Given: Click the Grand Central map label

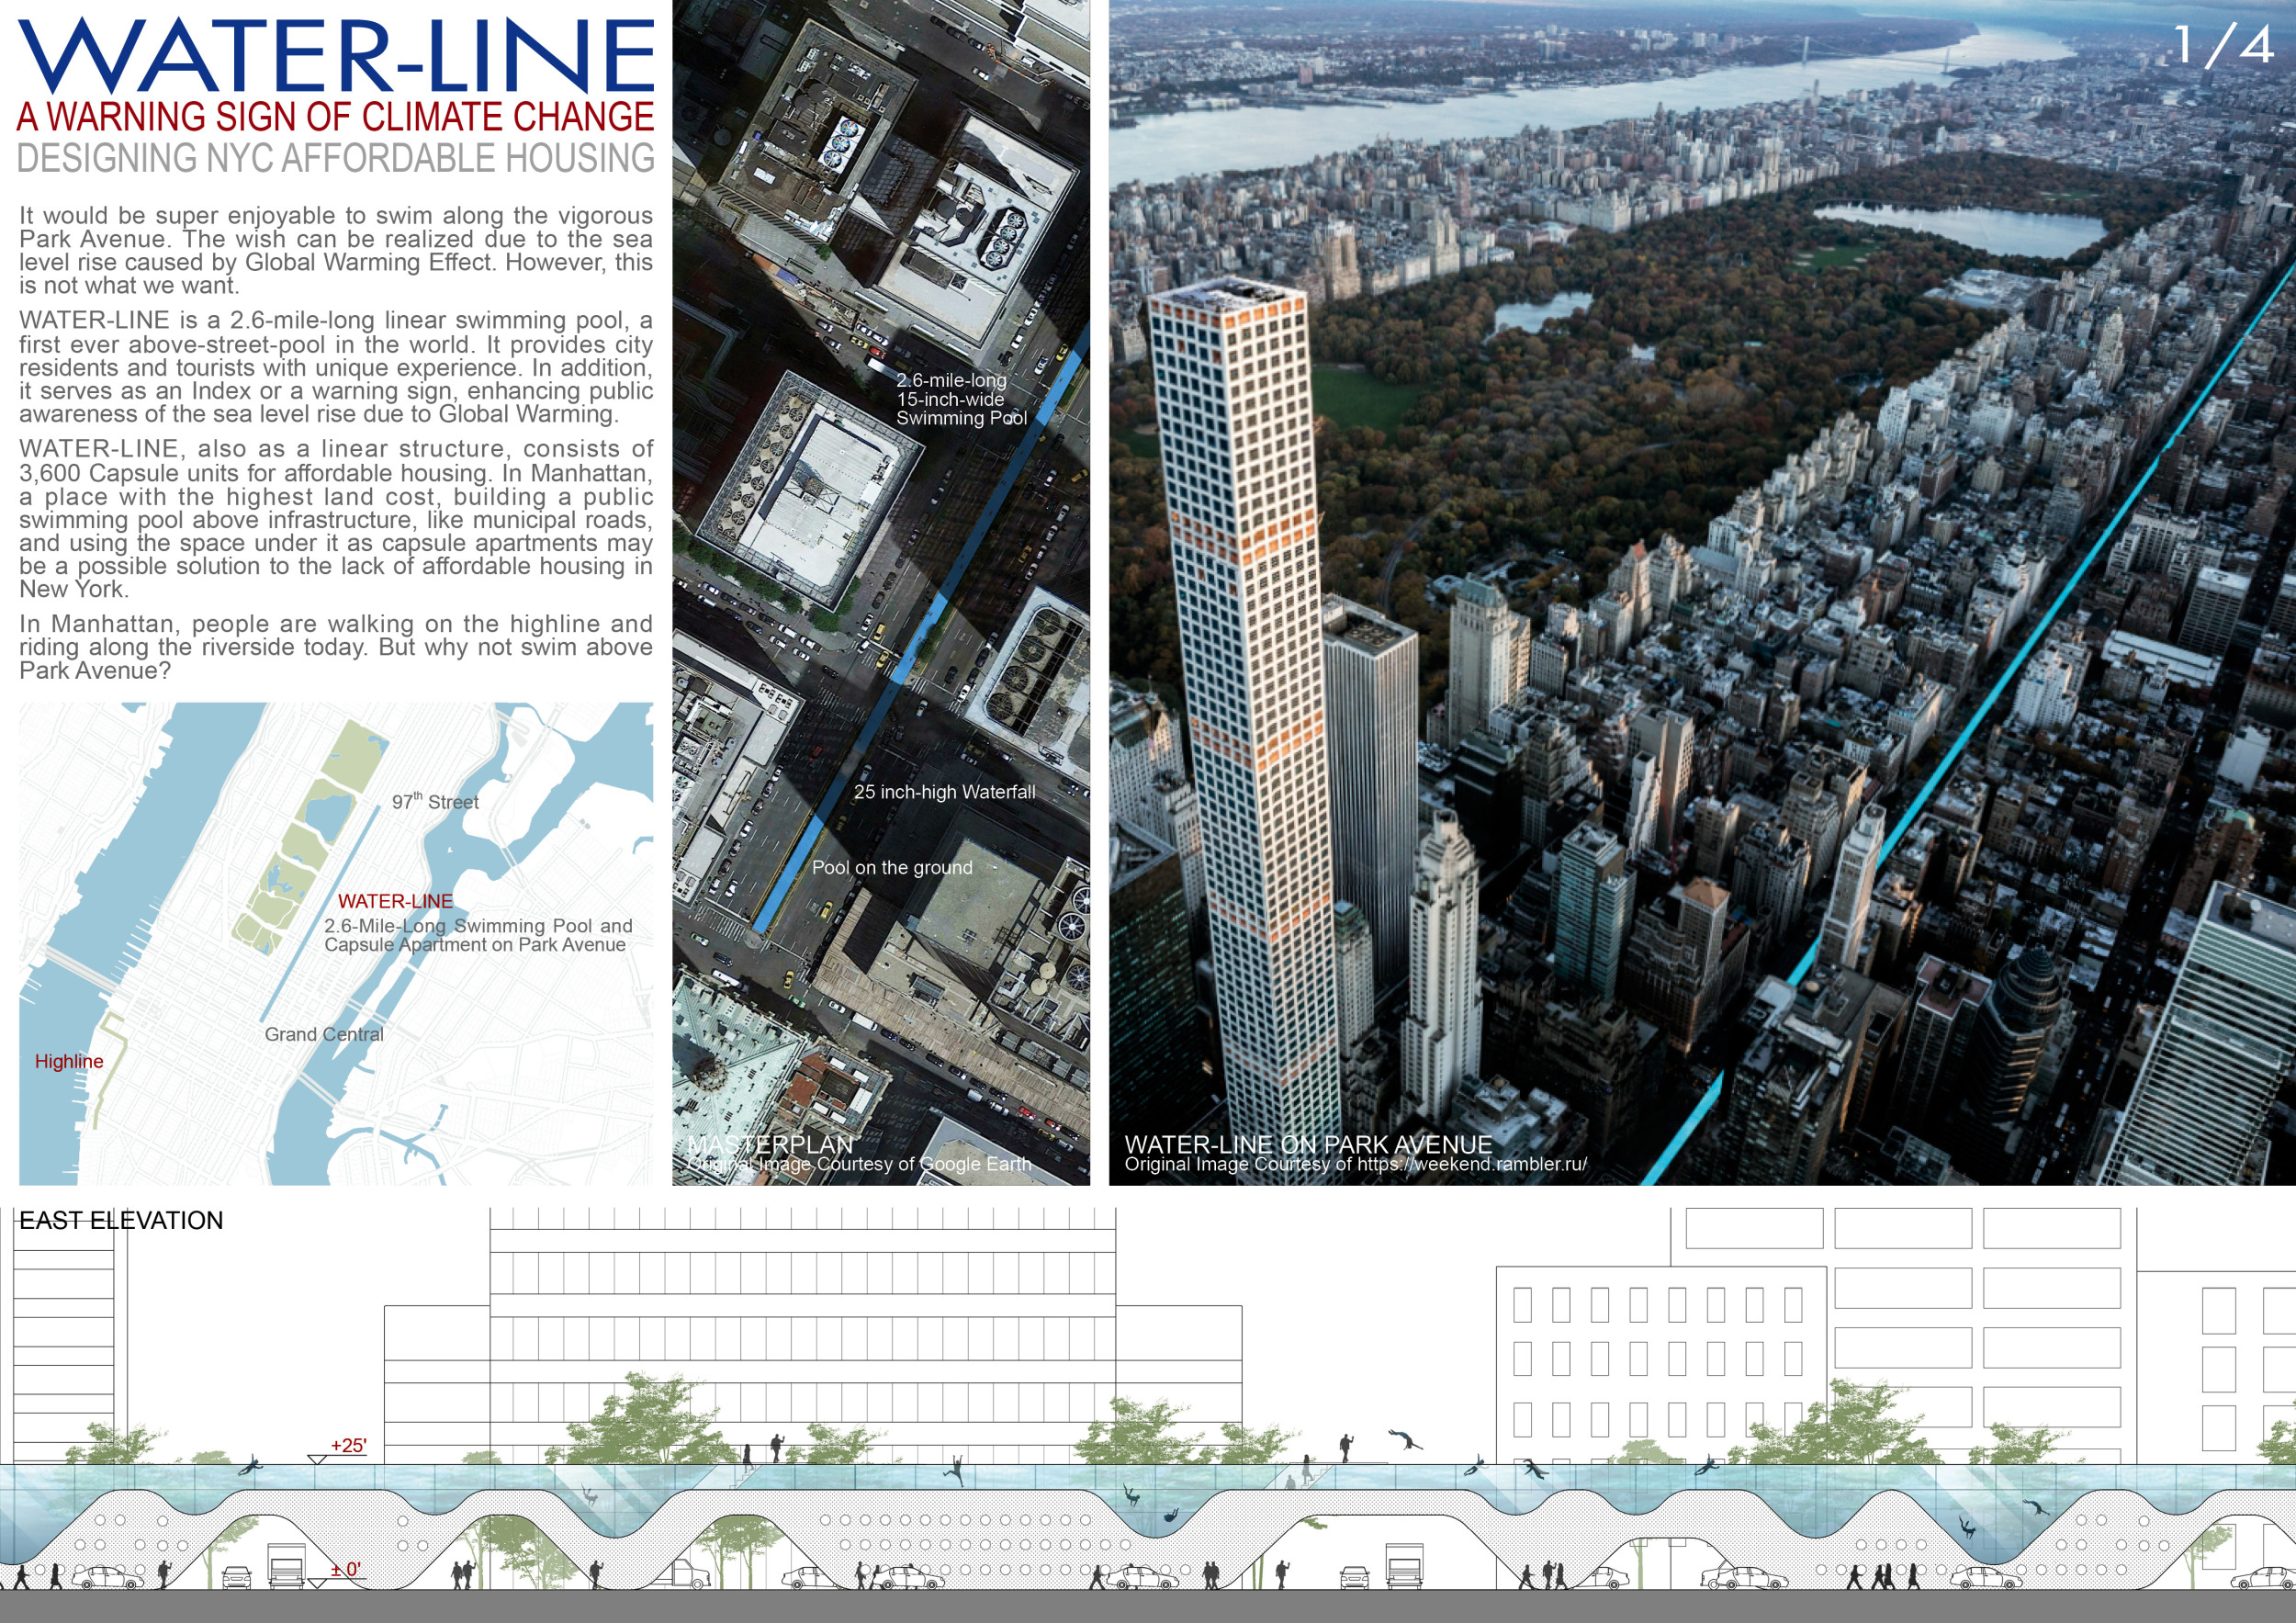Looking at the screenshot, I should point(323,1034).
